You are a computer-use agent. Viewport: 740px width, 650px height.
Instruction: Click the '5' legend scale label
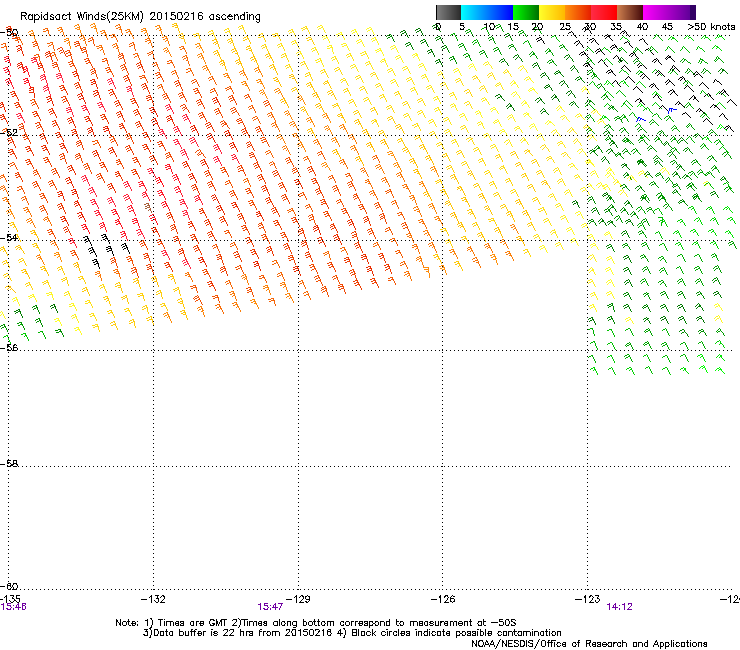(x=462, y=27)
